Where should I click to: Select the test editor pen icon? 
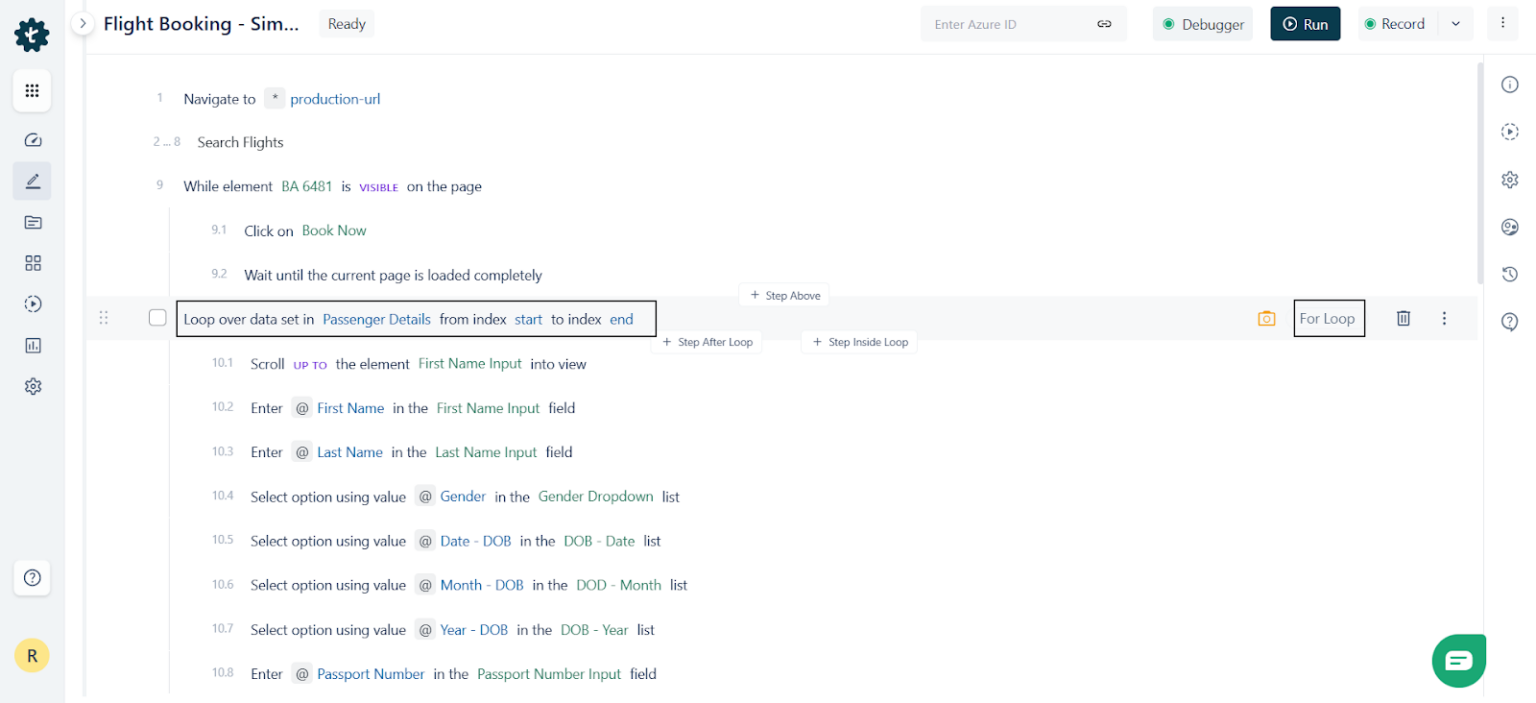[32, 181]
